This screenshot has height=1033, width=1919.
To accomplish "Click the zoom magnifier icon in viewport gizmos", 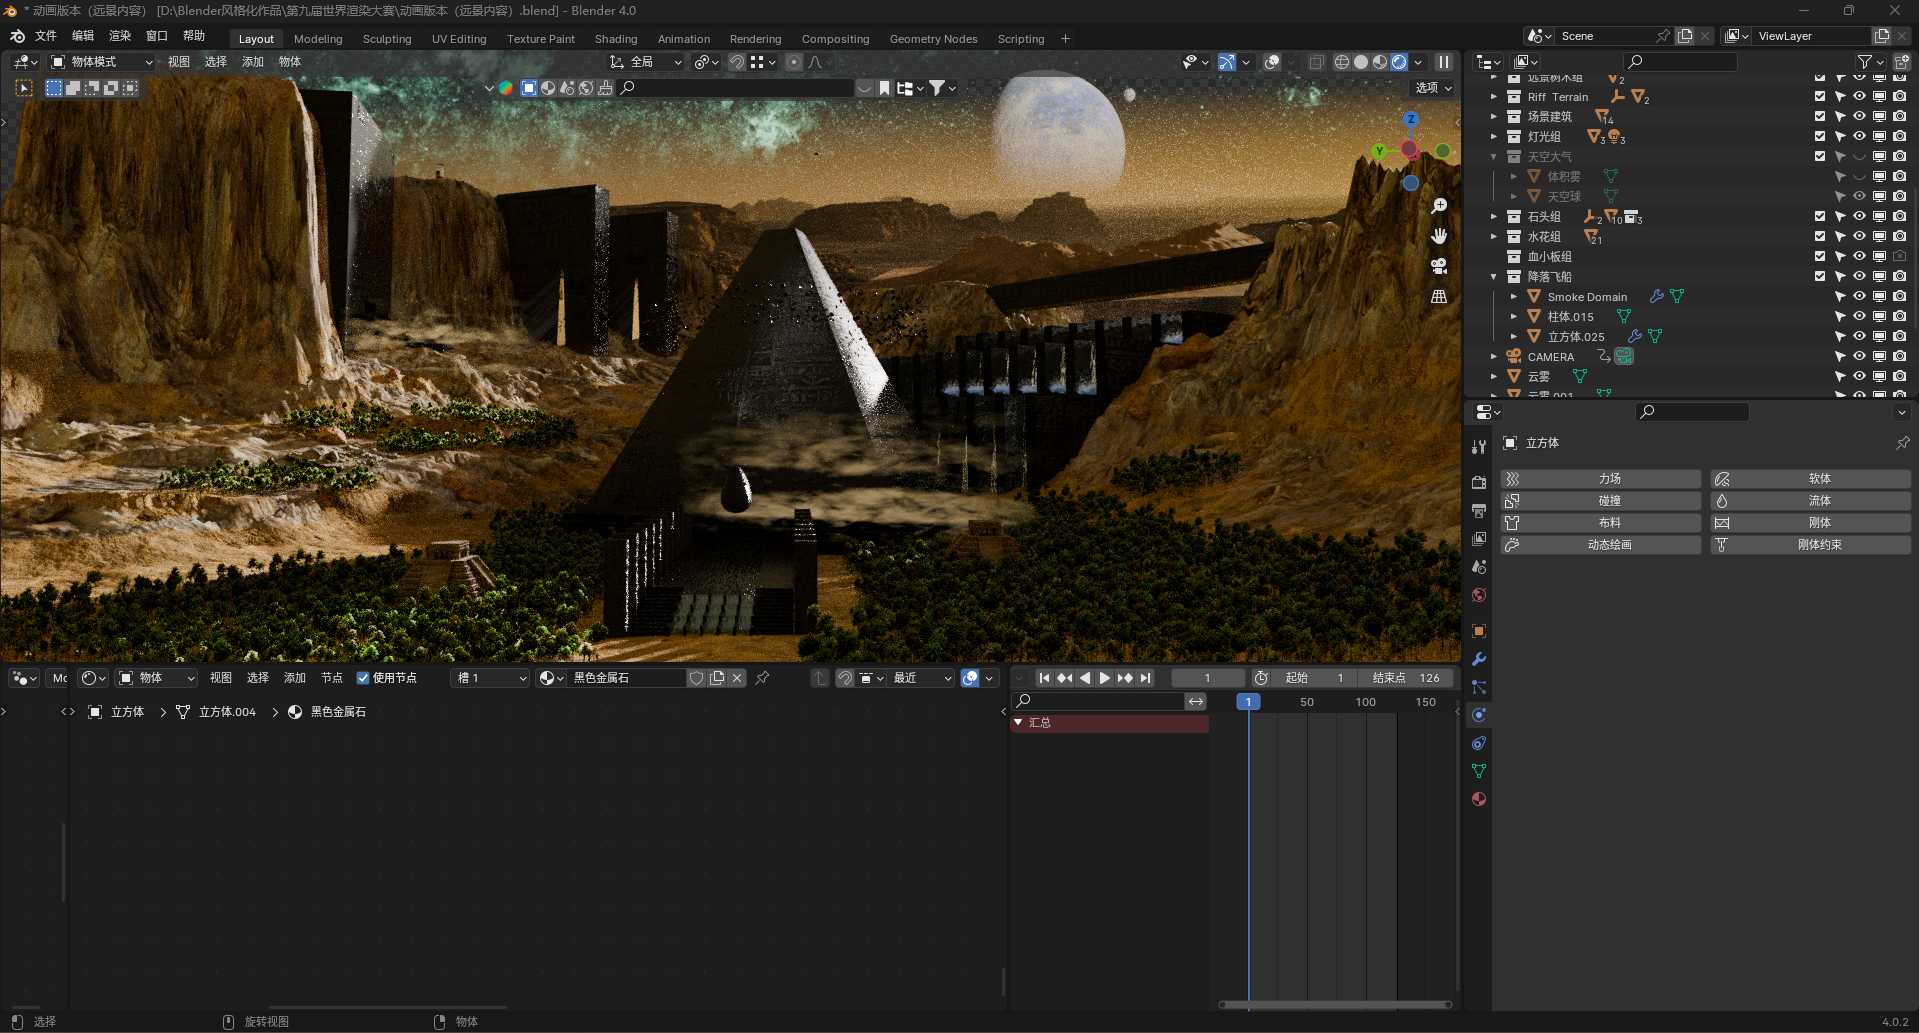I will [1439, 205].
